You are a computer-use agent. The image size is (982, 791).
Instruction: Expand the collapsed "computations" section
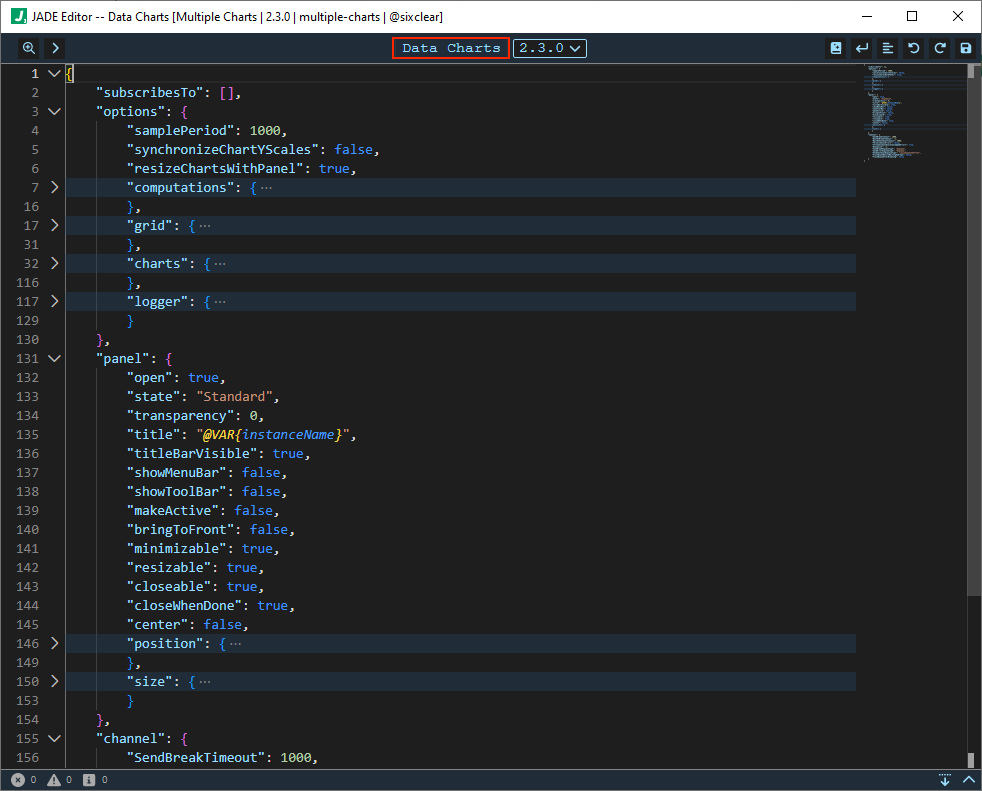54,188
